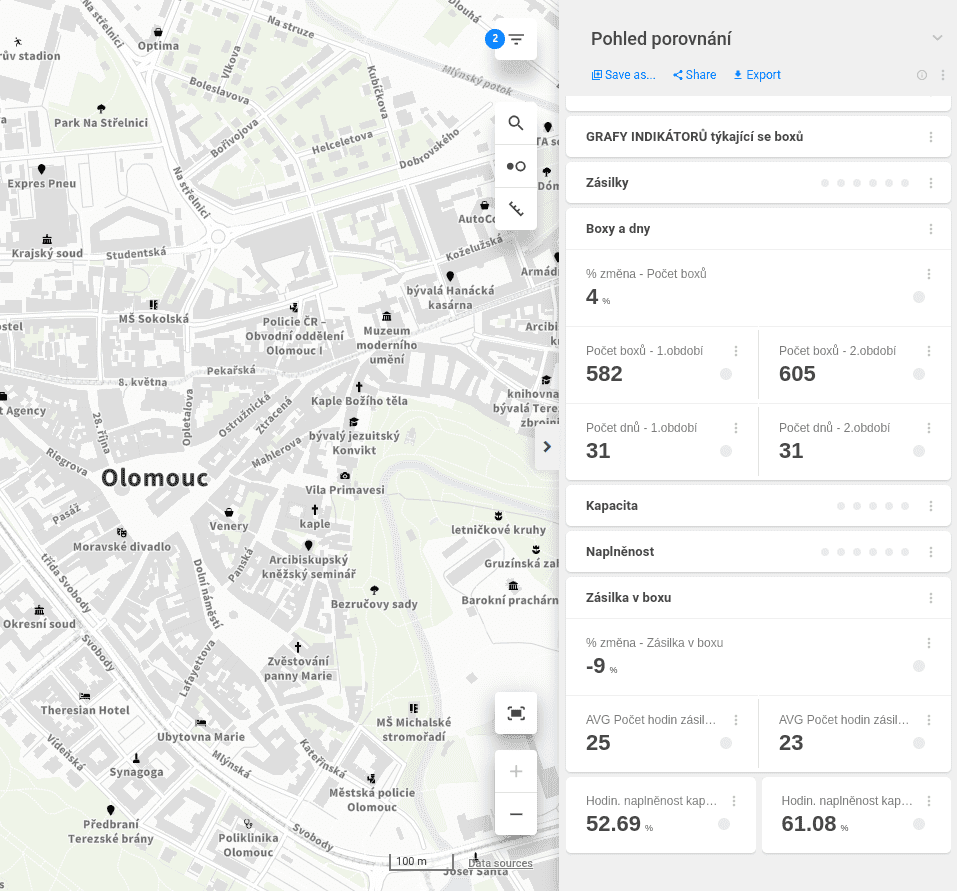
Task: Click the info icon in the panel header
Action: 921,75
